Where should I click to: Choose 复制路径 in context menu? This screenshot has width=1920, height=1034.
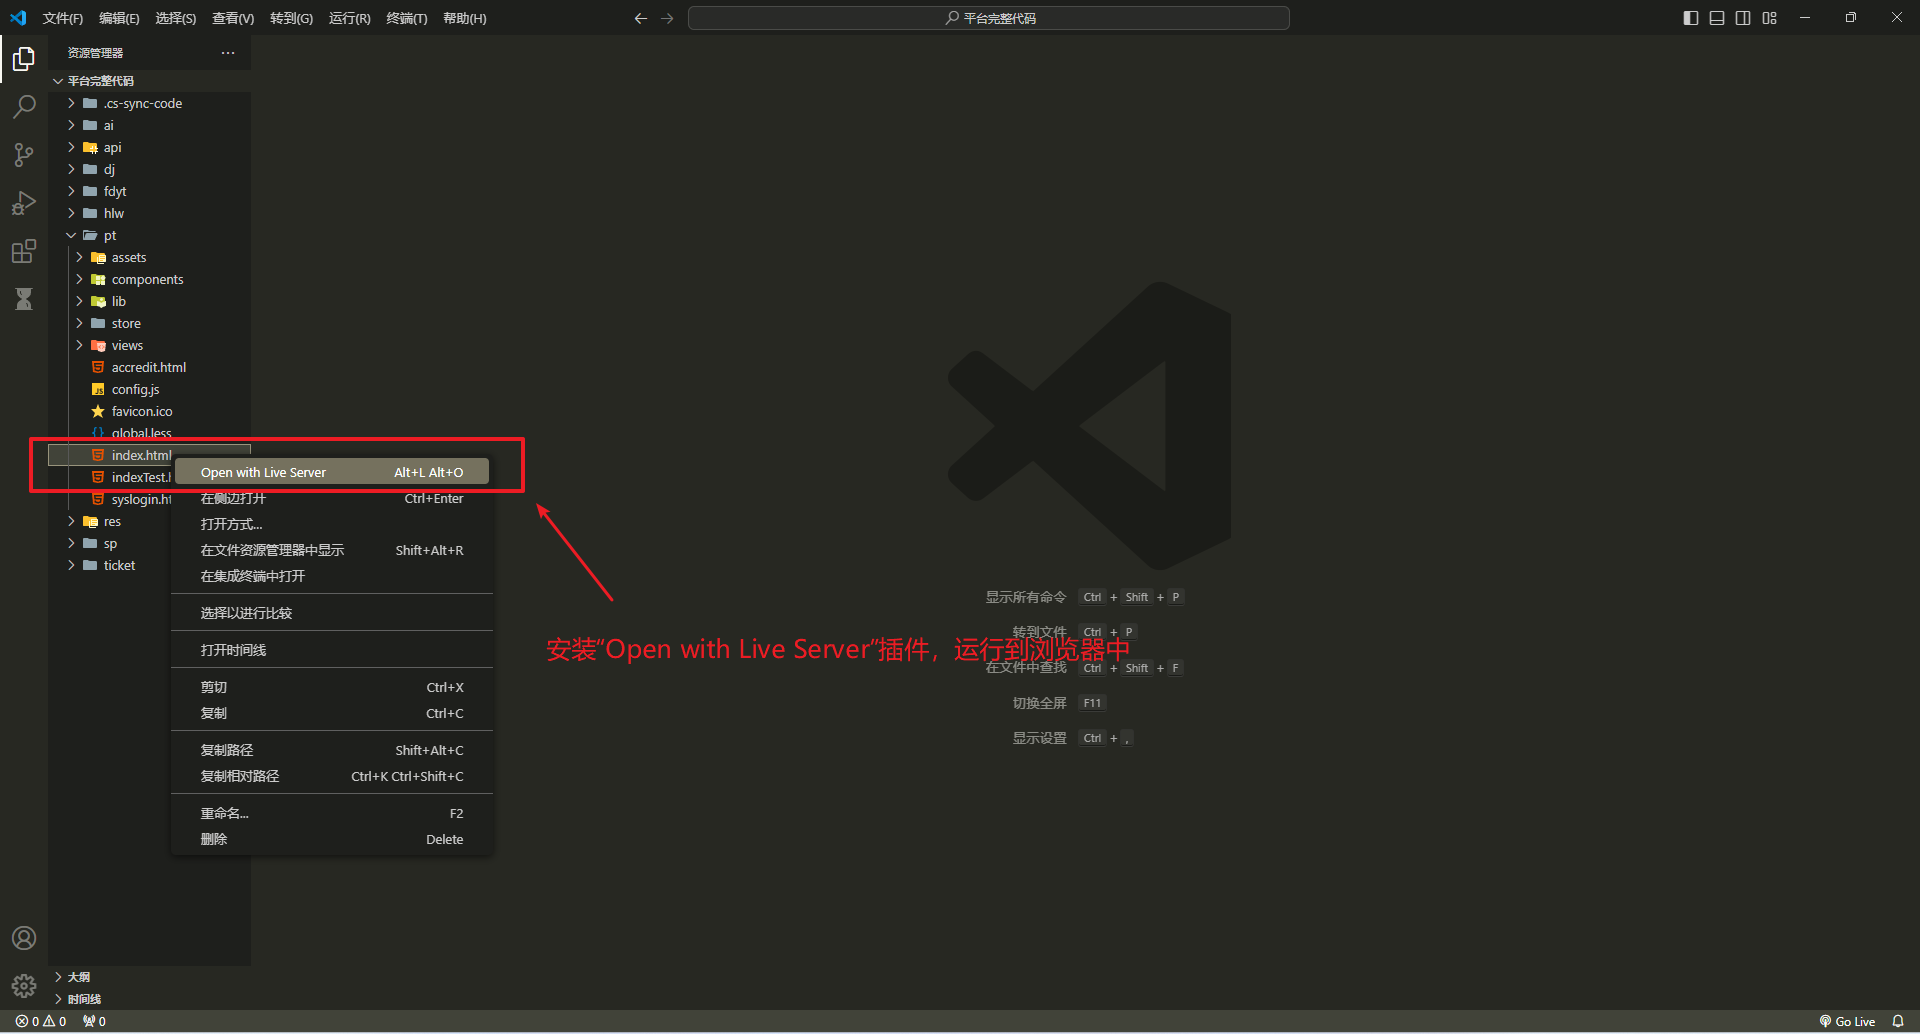point(332,750)
